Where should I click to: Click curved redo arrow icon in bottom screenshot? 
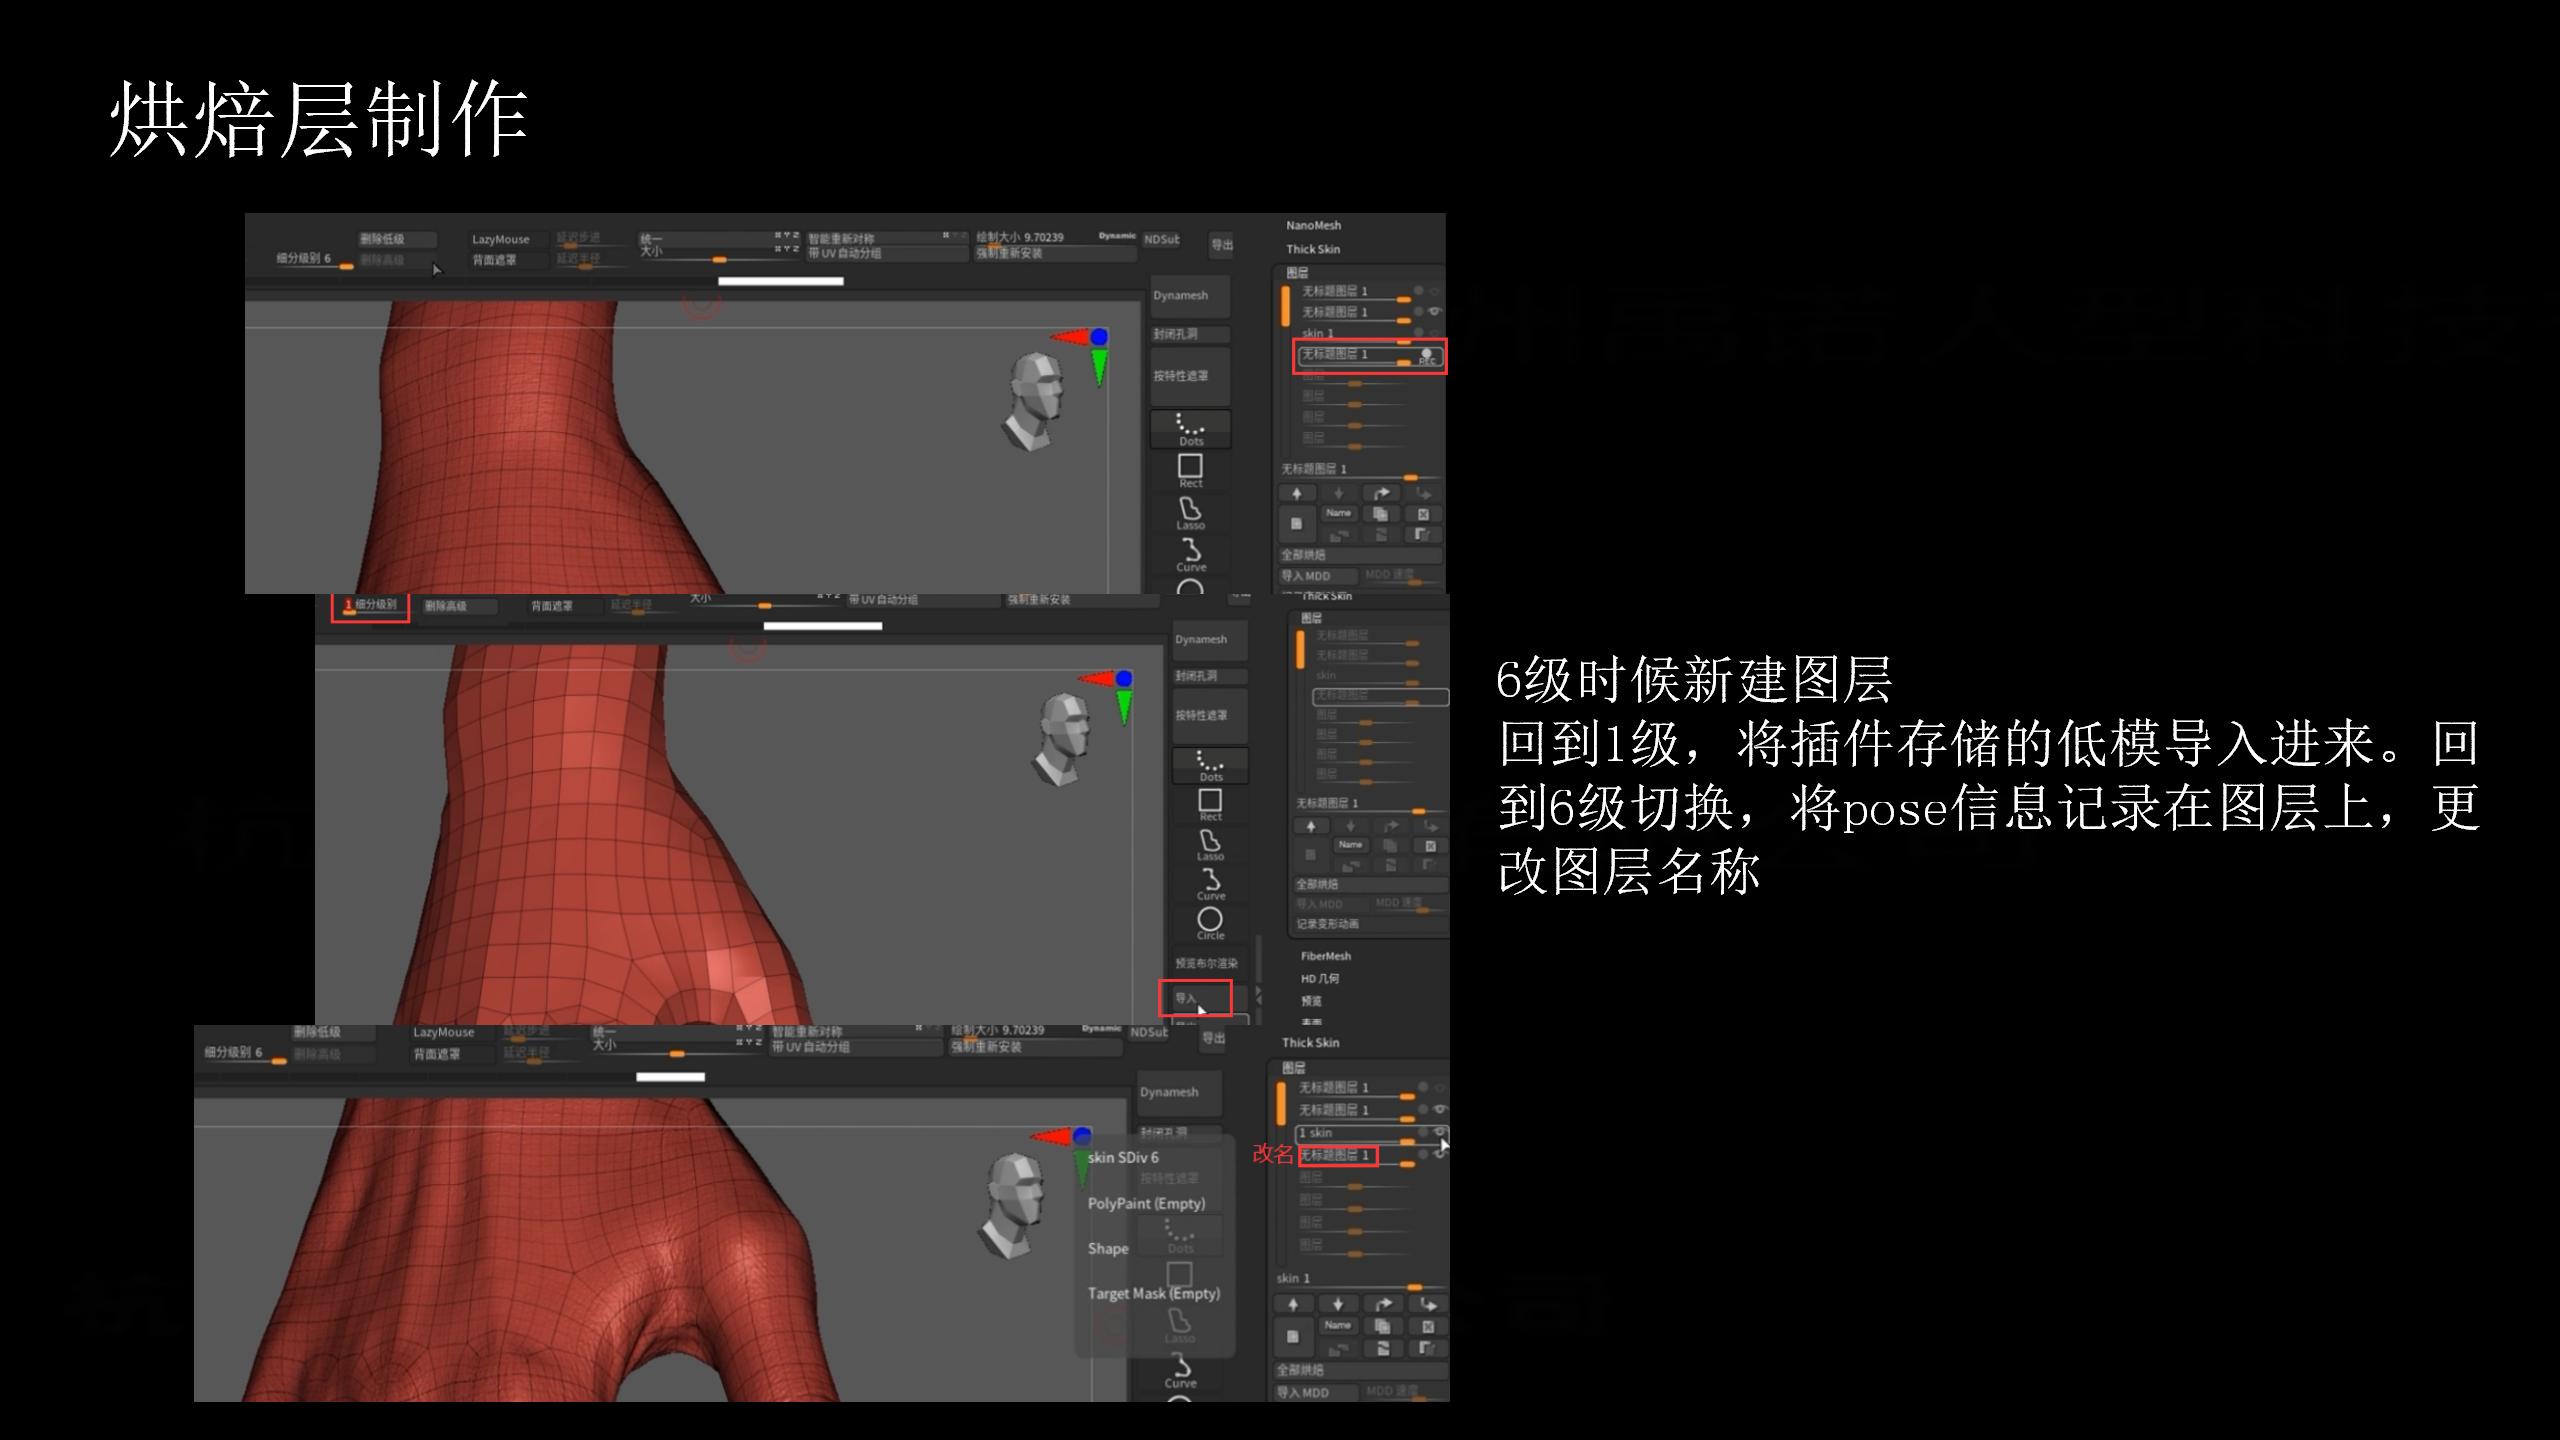tap(1384, 1304)
